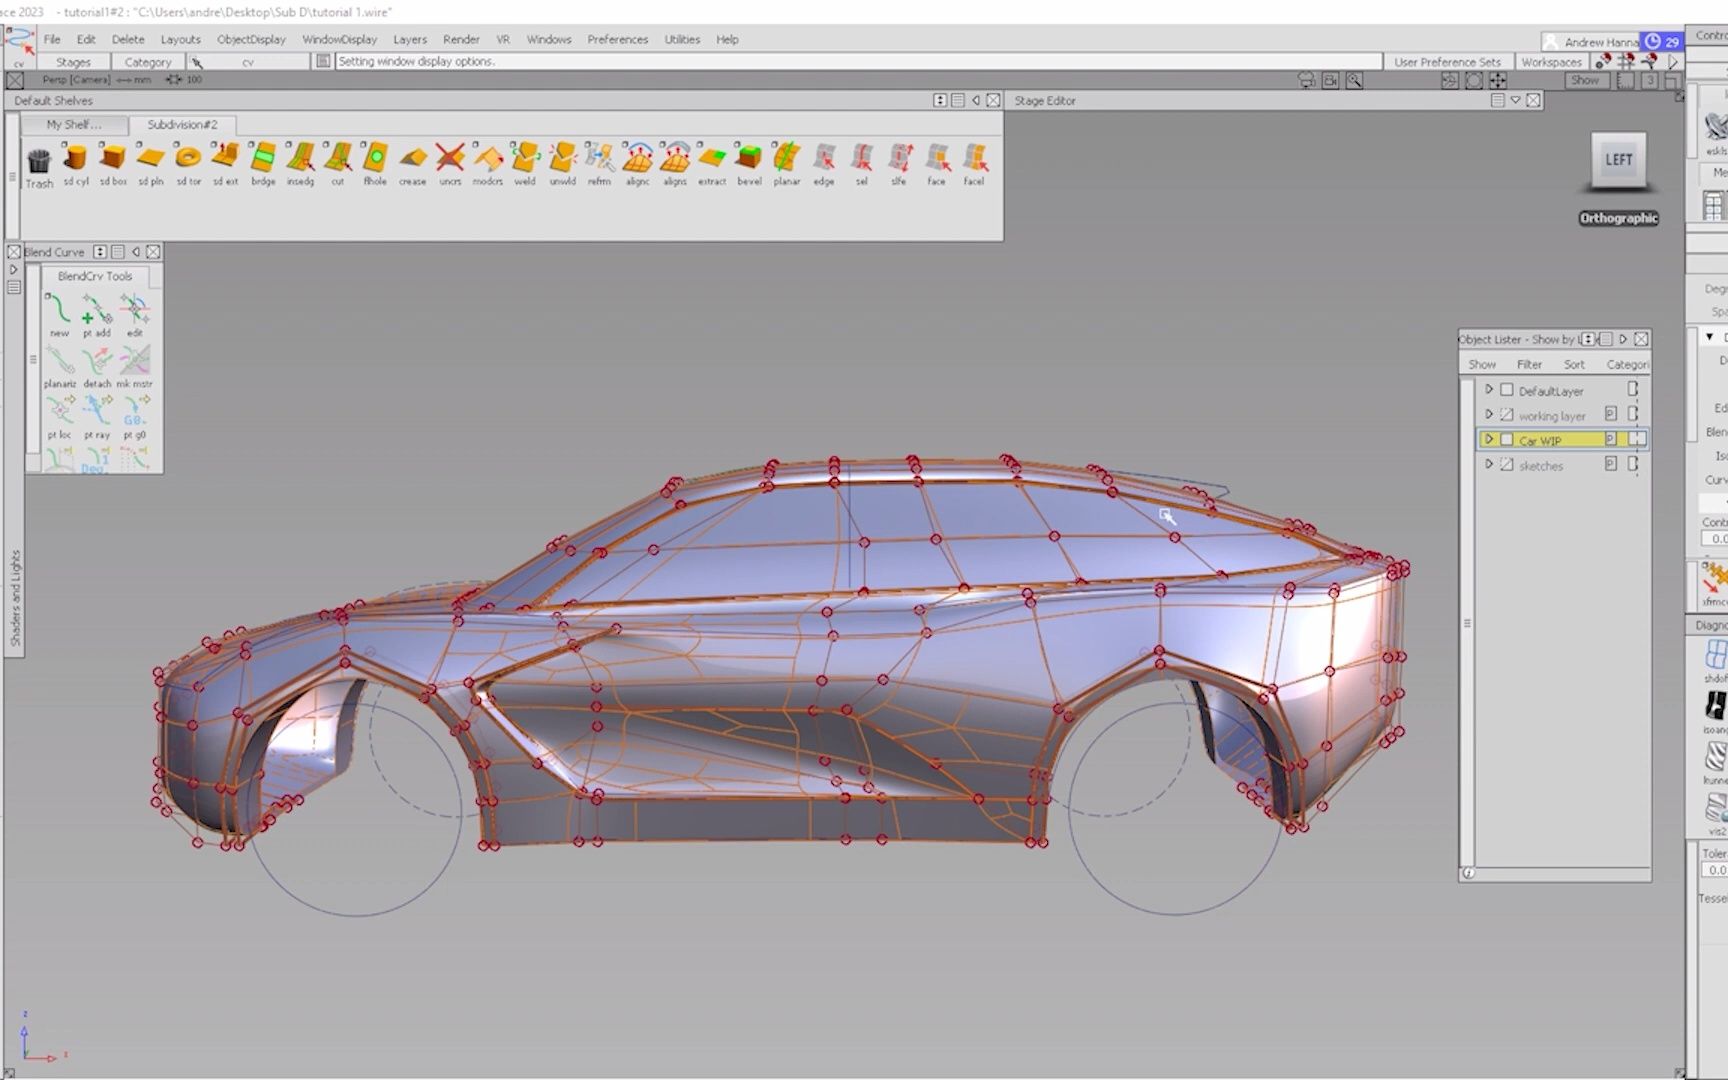The image size is (1728, 1080).
Task: Click the Trash icon on the shelf
Action: coord(38,163)
